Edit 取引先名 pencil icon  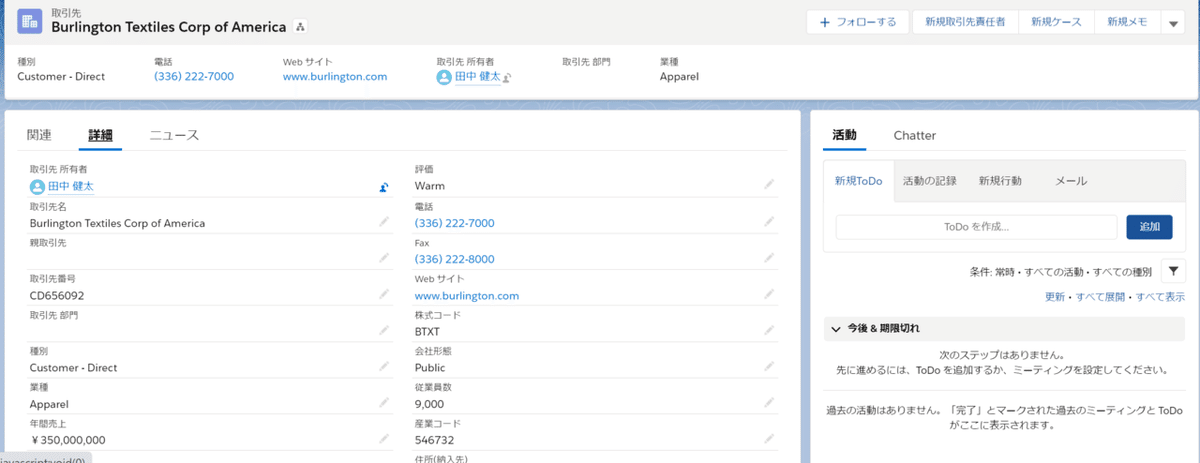(384, 222)
